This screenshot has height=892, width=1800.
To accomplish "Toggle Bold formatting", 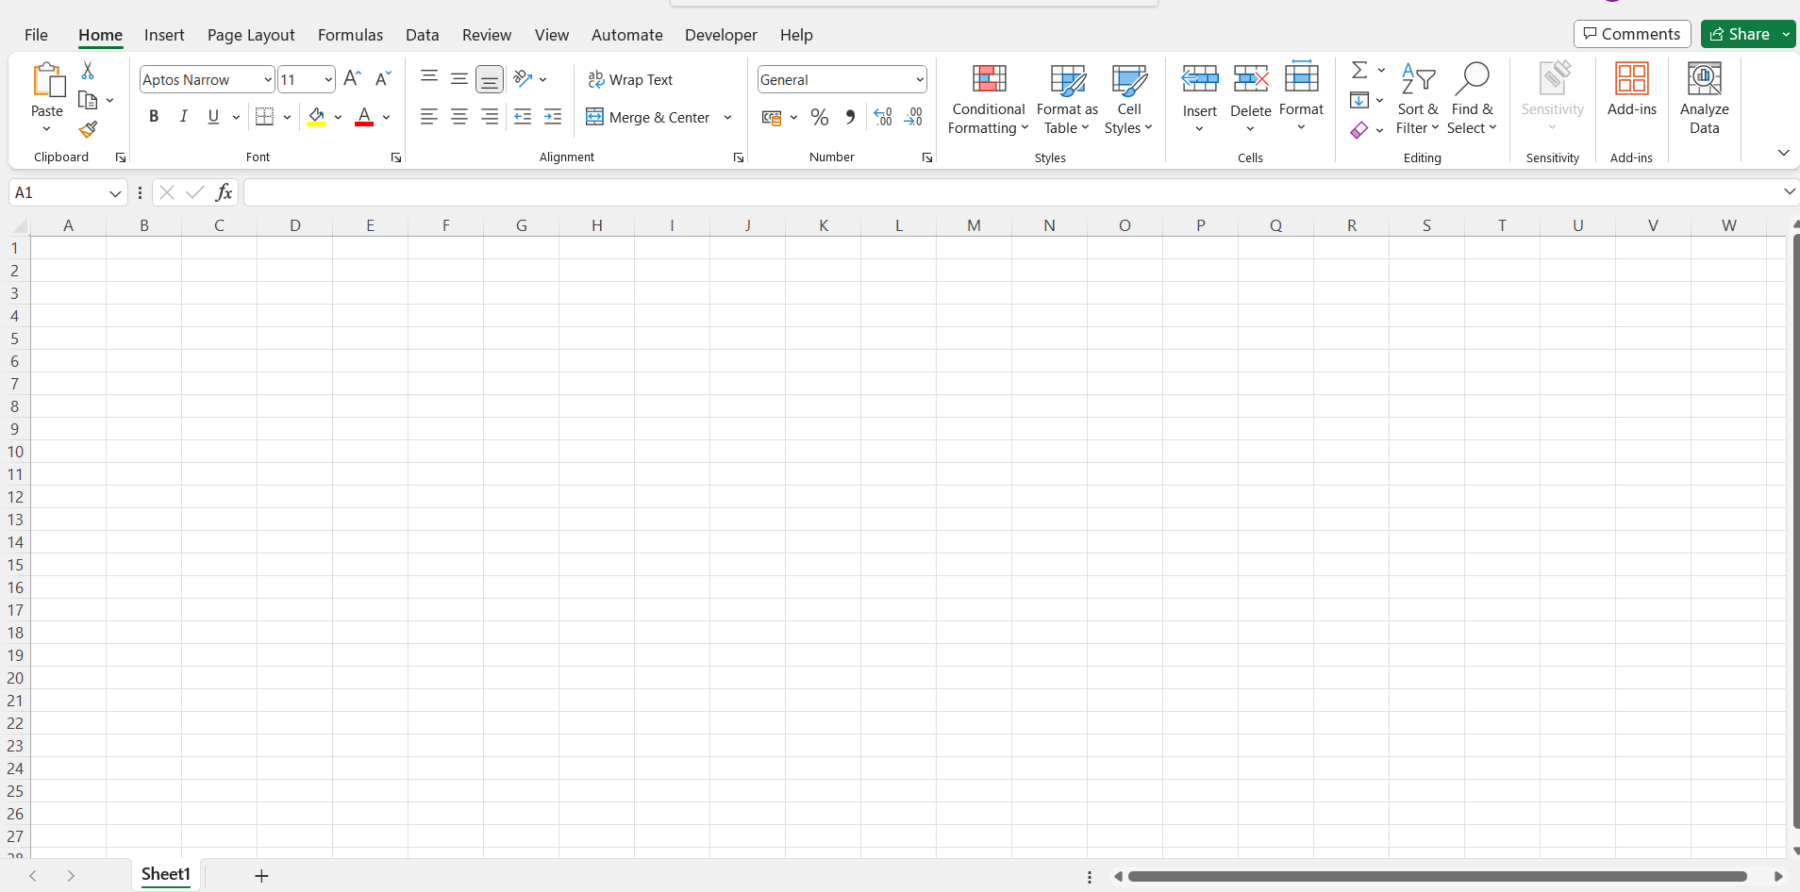I will [154, 117].
